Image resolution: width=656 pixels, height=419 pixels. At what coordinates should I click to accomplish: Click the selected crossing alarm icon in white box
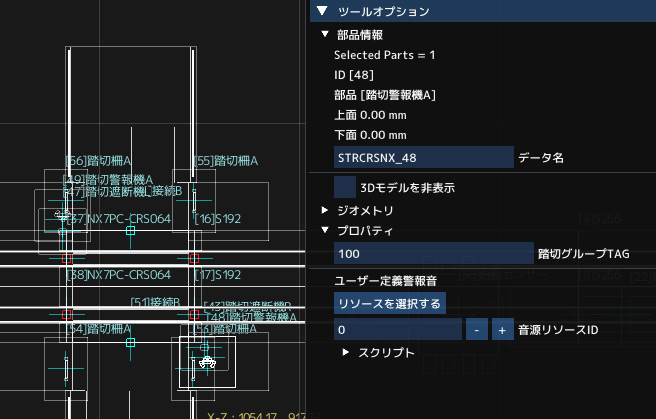point(207,362)
